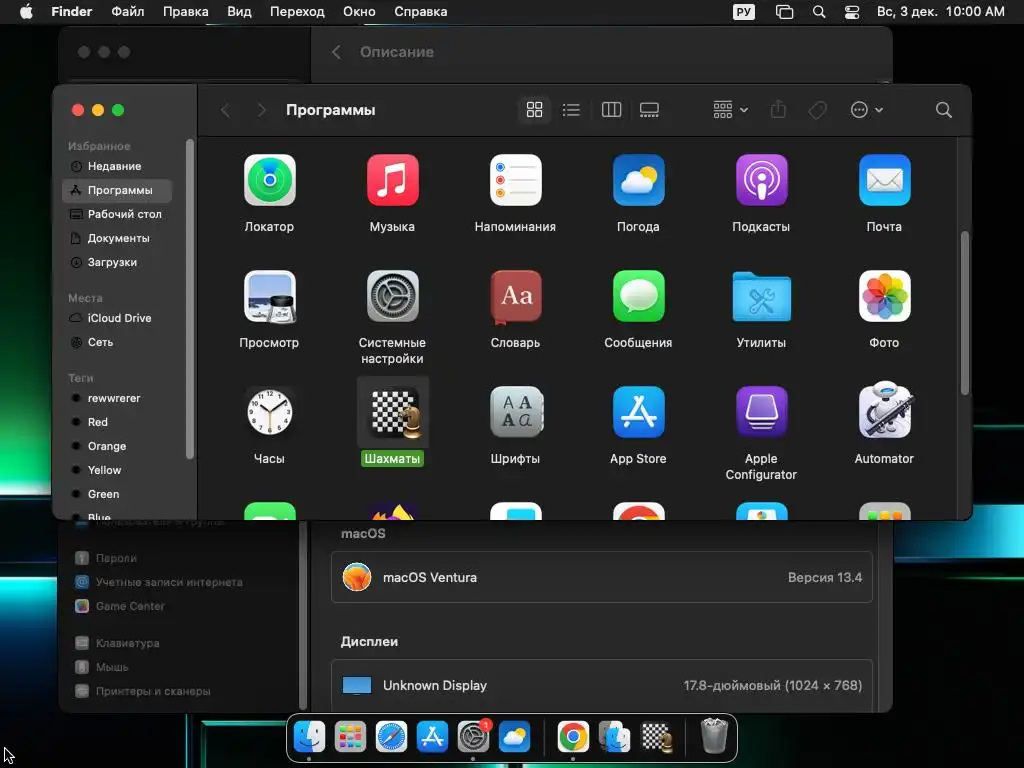This screenshot has width=1024, height=768.
Task: Open the grouping options dropdown in Finder
Action: (730, 110)
